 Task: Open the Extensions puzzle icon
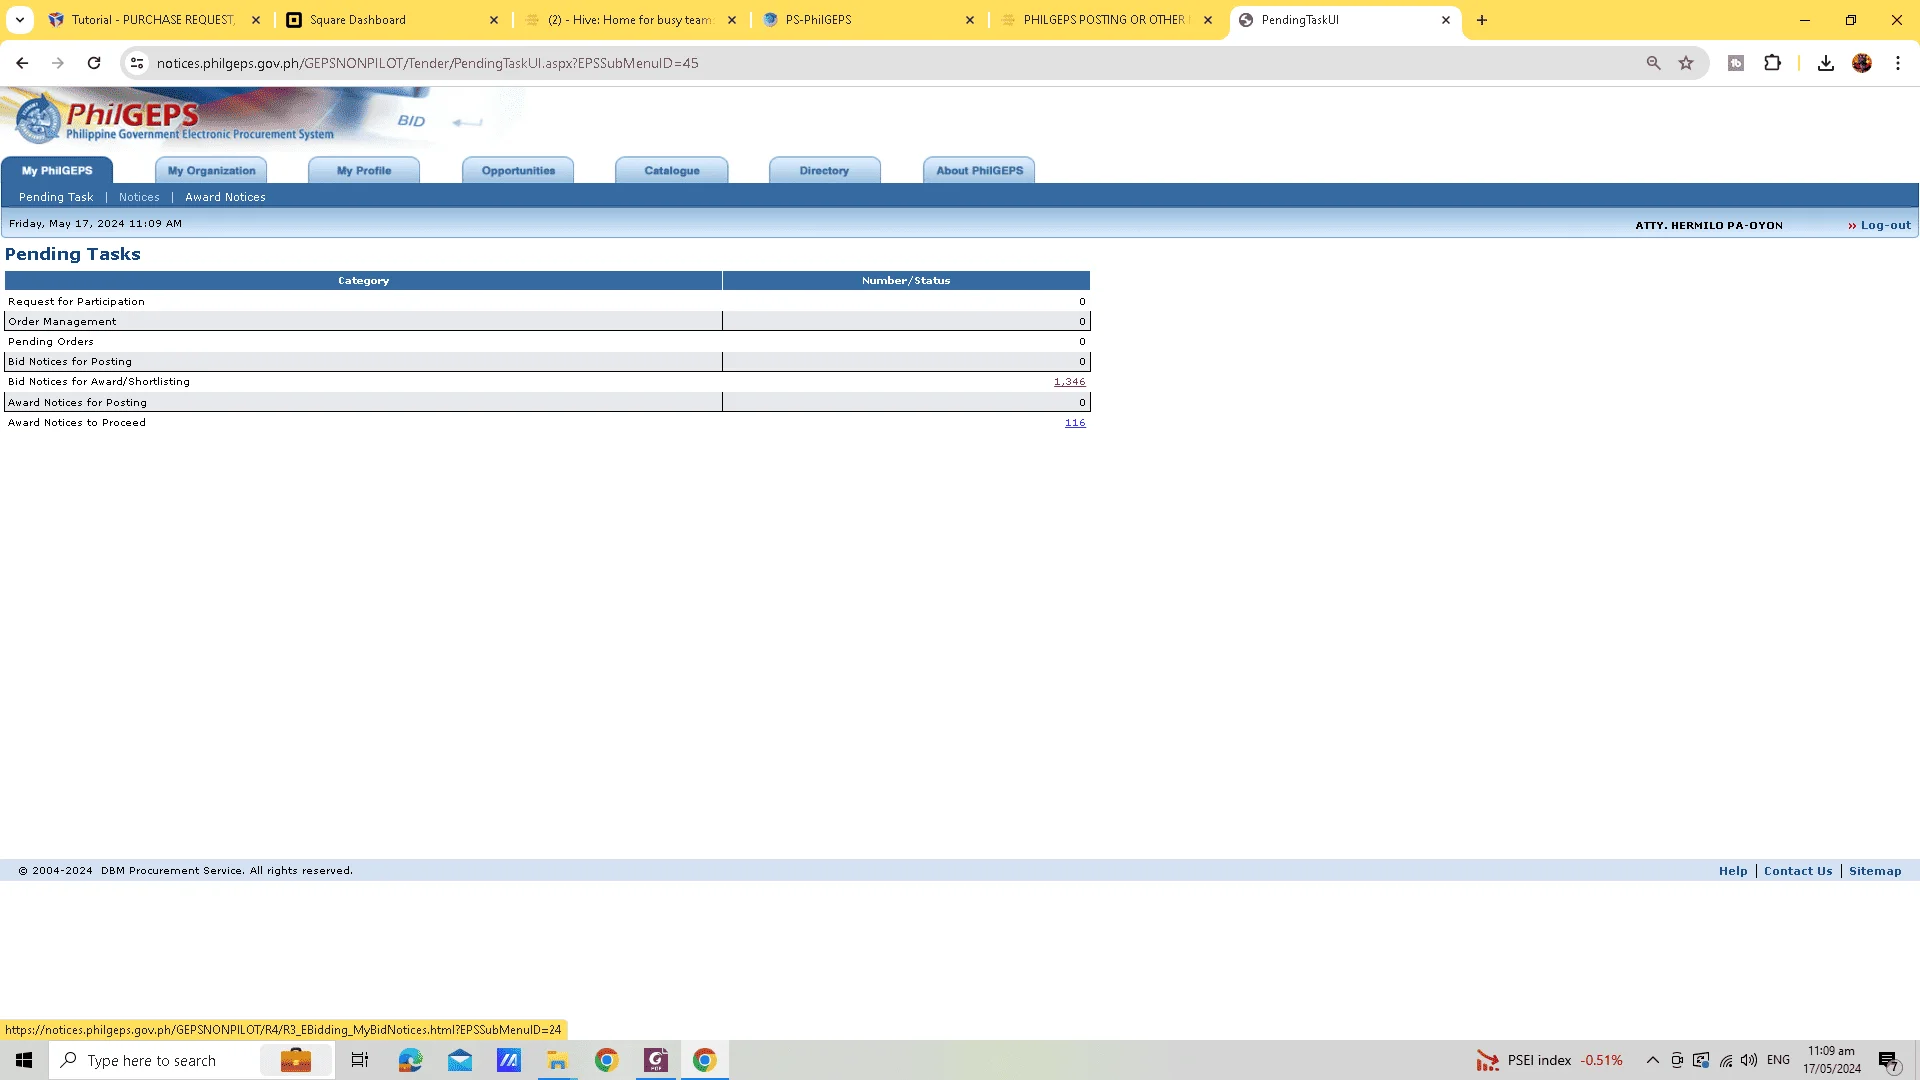1772,63
